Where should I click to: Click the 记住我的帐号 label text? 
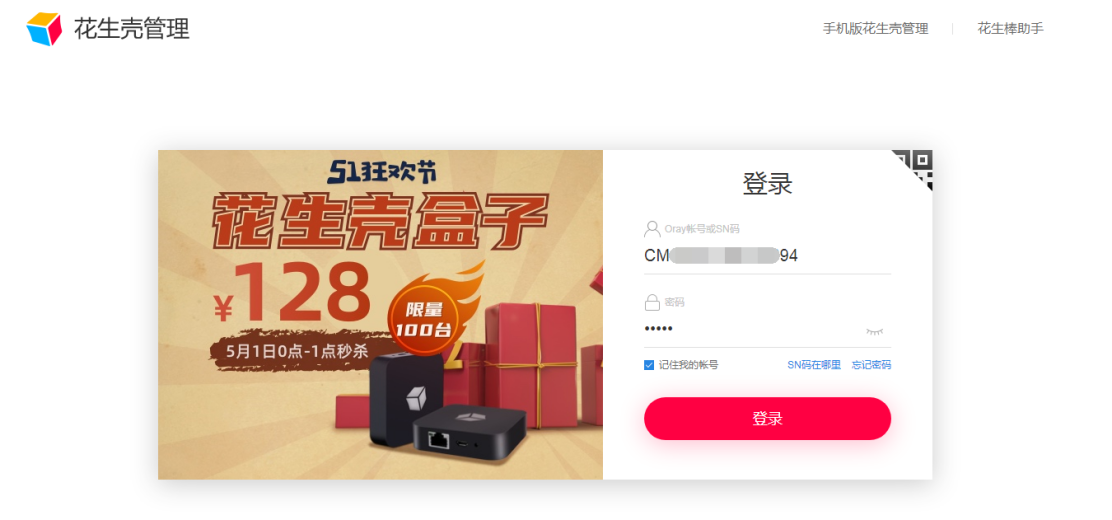point(688,365)
